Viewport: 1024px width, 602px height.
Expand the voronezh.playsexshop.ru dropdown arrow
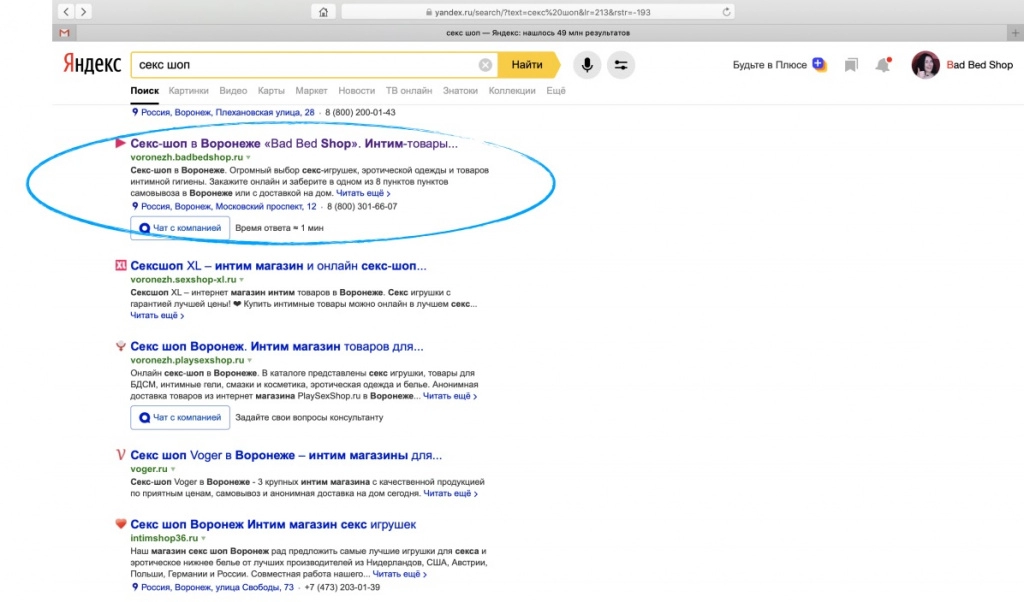[x=249, y=360]
